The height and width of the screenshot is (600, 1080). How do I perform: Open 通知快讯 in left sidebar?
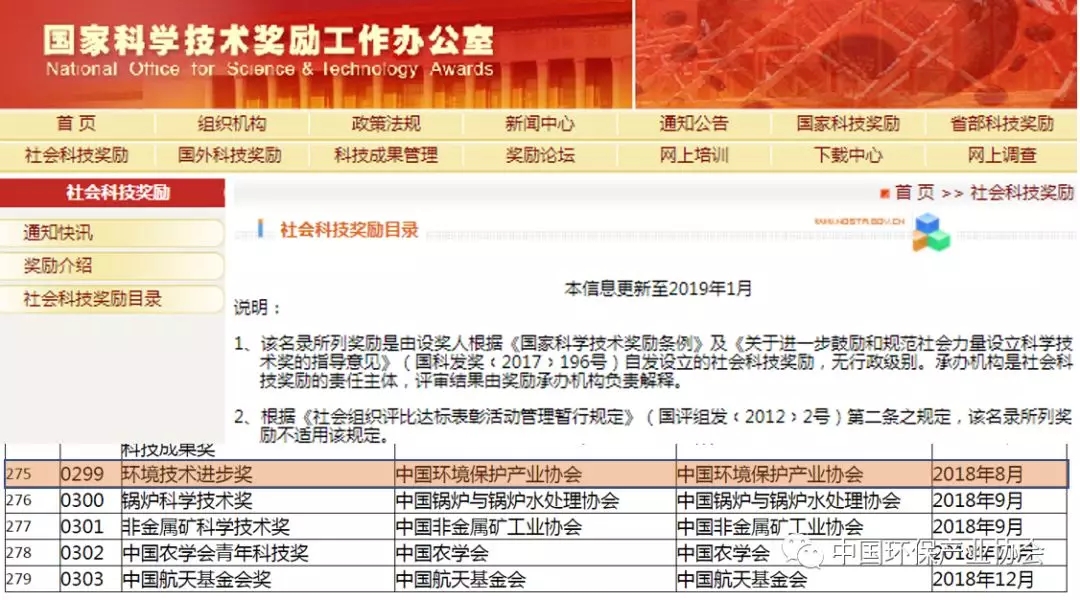point(59,233)
